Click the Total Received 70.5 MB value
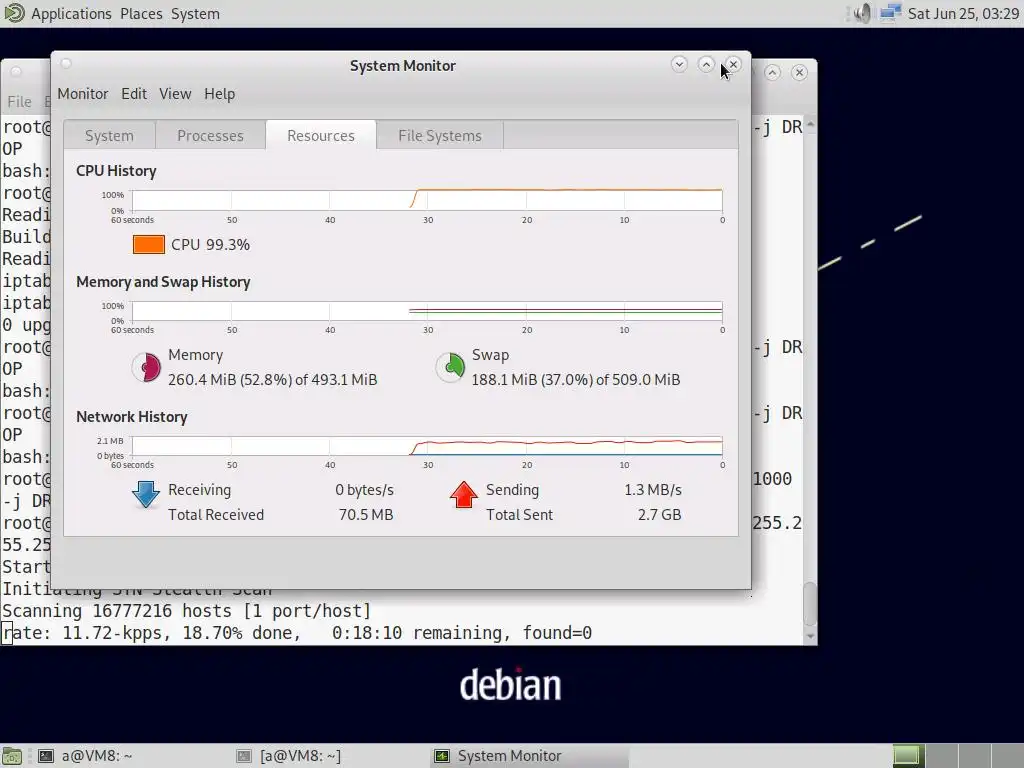 [366, 515]
